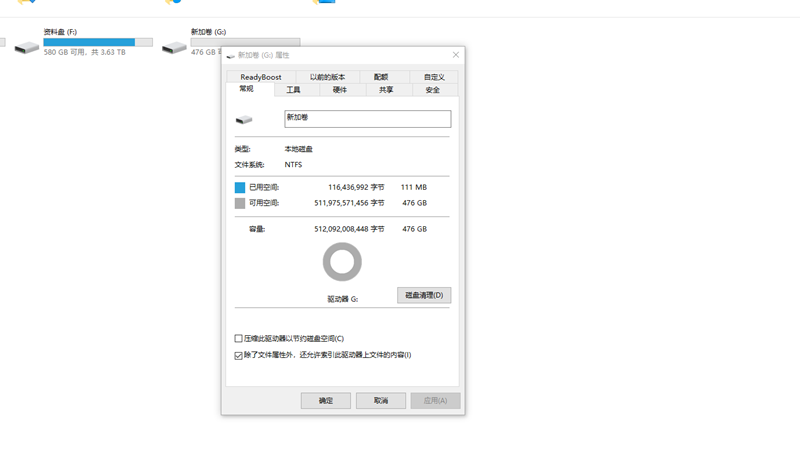The width and height of the screenshot is (800, 462).
Task: Click the 新加卷 (G:) label in Explorer
Action: 208,32
